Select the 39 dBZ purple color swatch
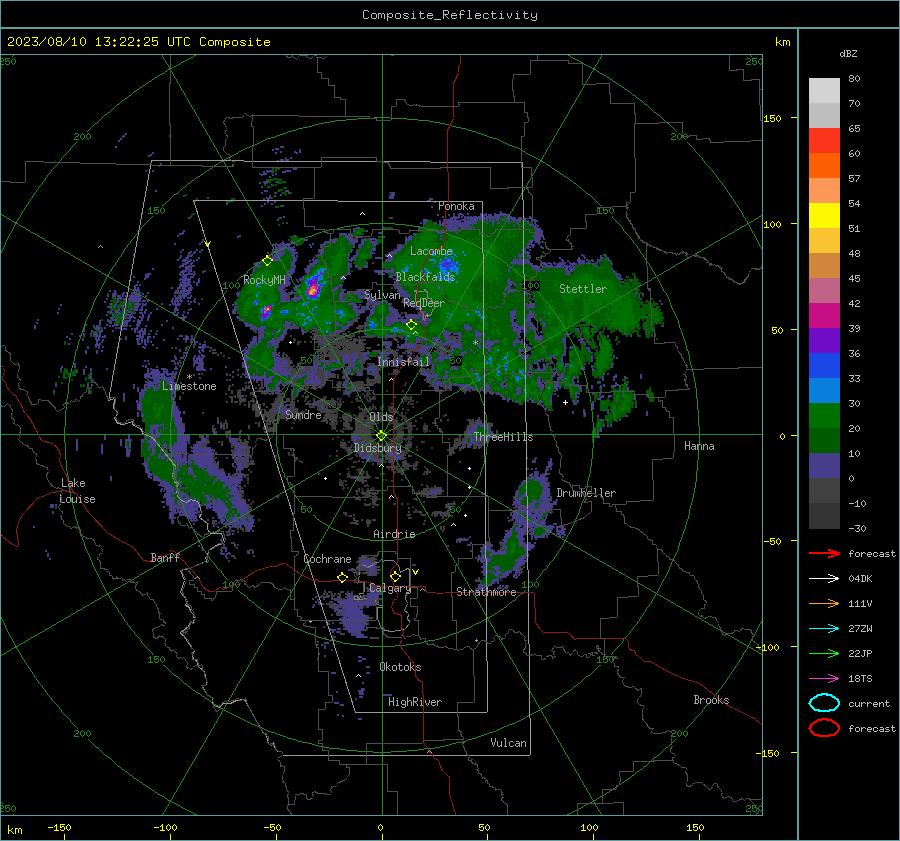 point(824,340)
